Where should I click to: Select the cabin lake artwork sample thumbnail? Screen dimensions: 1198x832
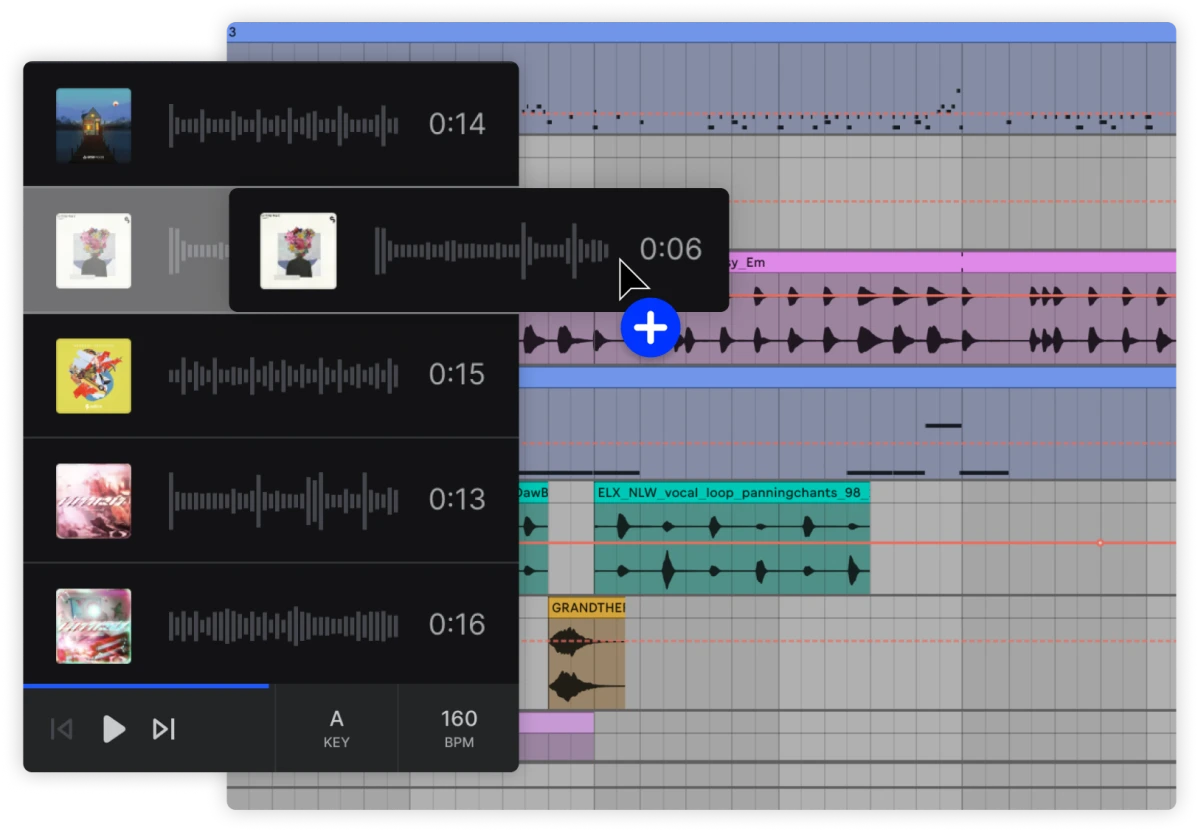click(93, 125)
